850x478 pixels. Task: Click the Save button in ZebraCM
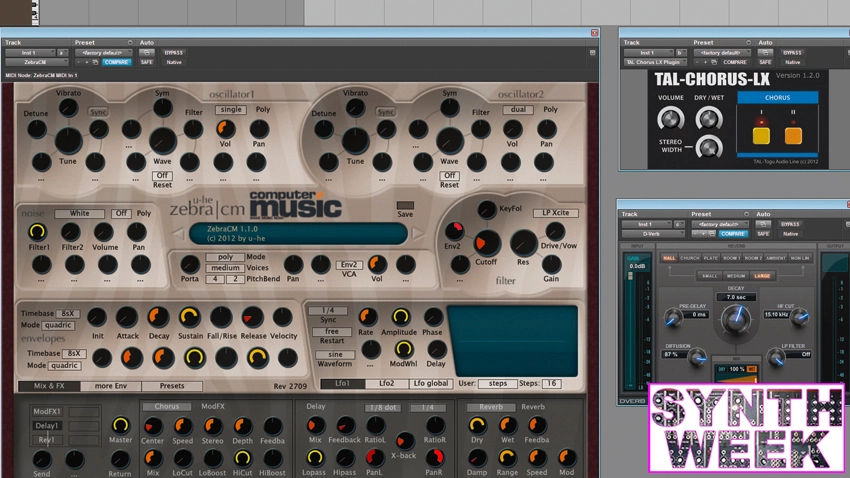(405, 206)
